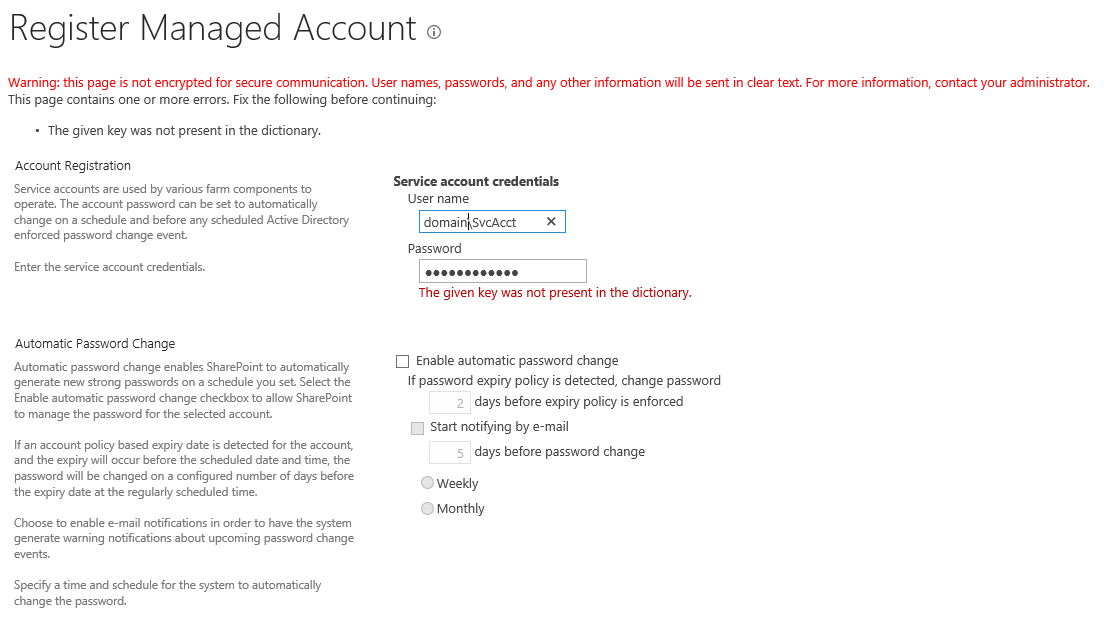Screen dimensions: 1104x623
Task: Toggle Start notifying by e-mail checkbox
Action: coord(418,428)
